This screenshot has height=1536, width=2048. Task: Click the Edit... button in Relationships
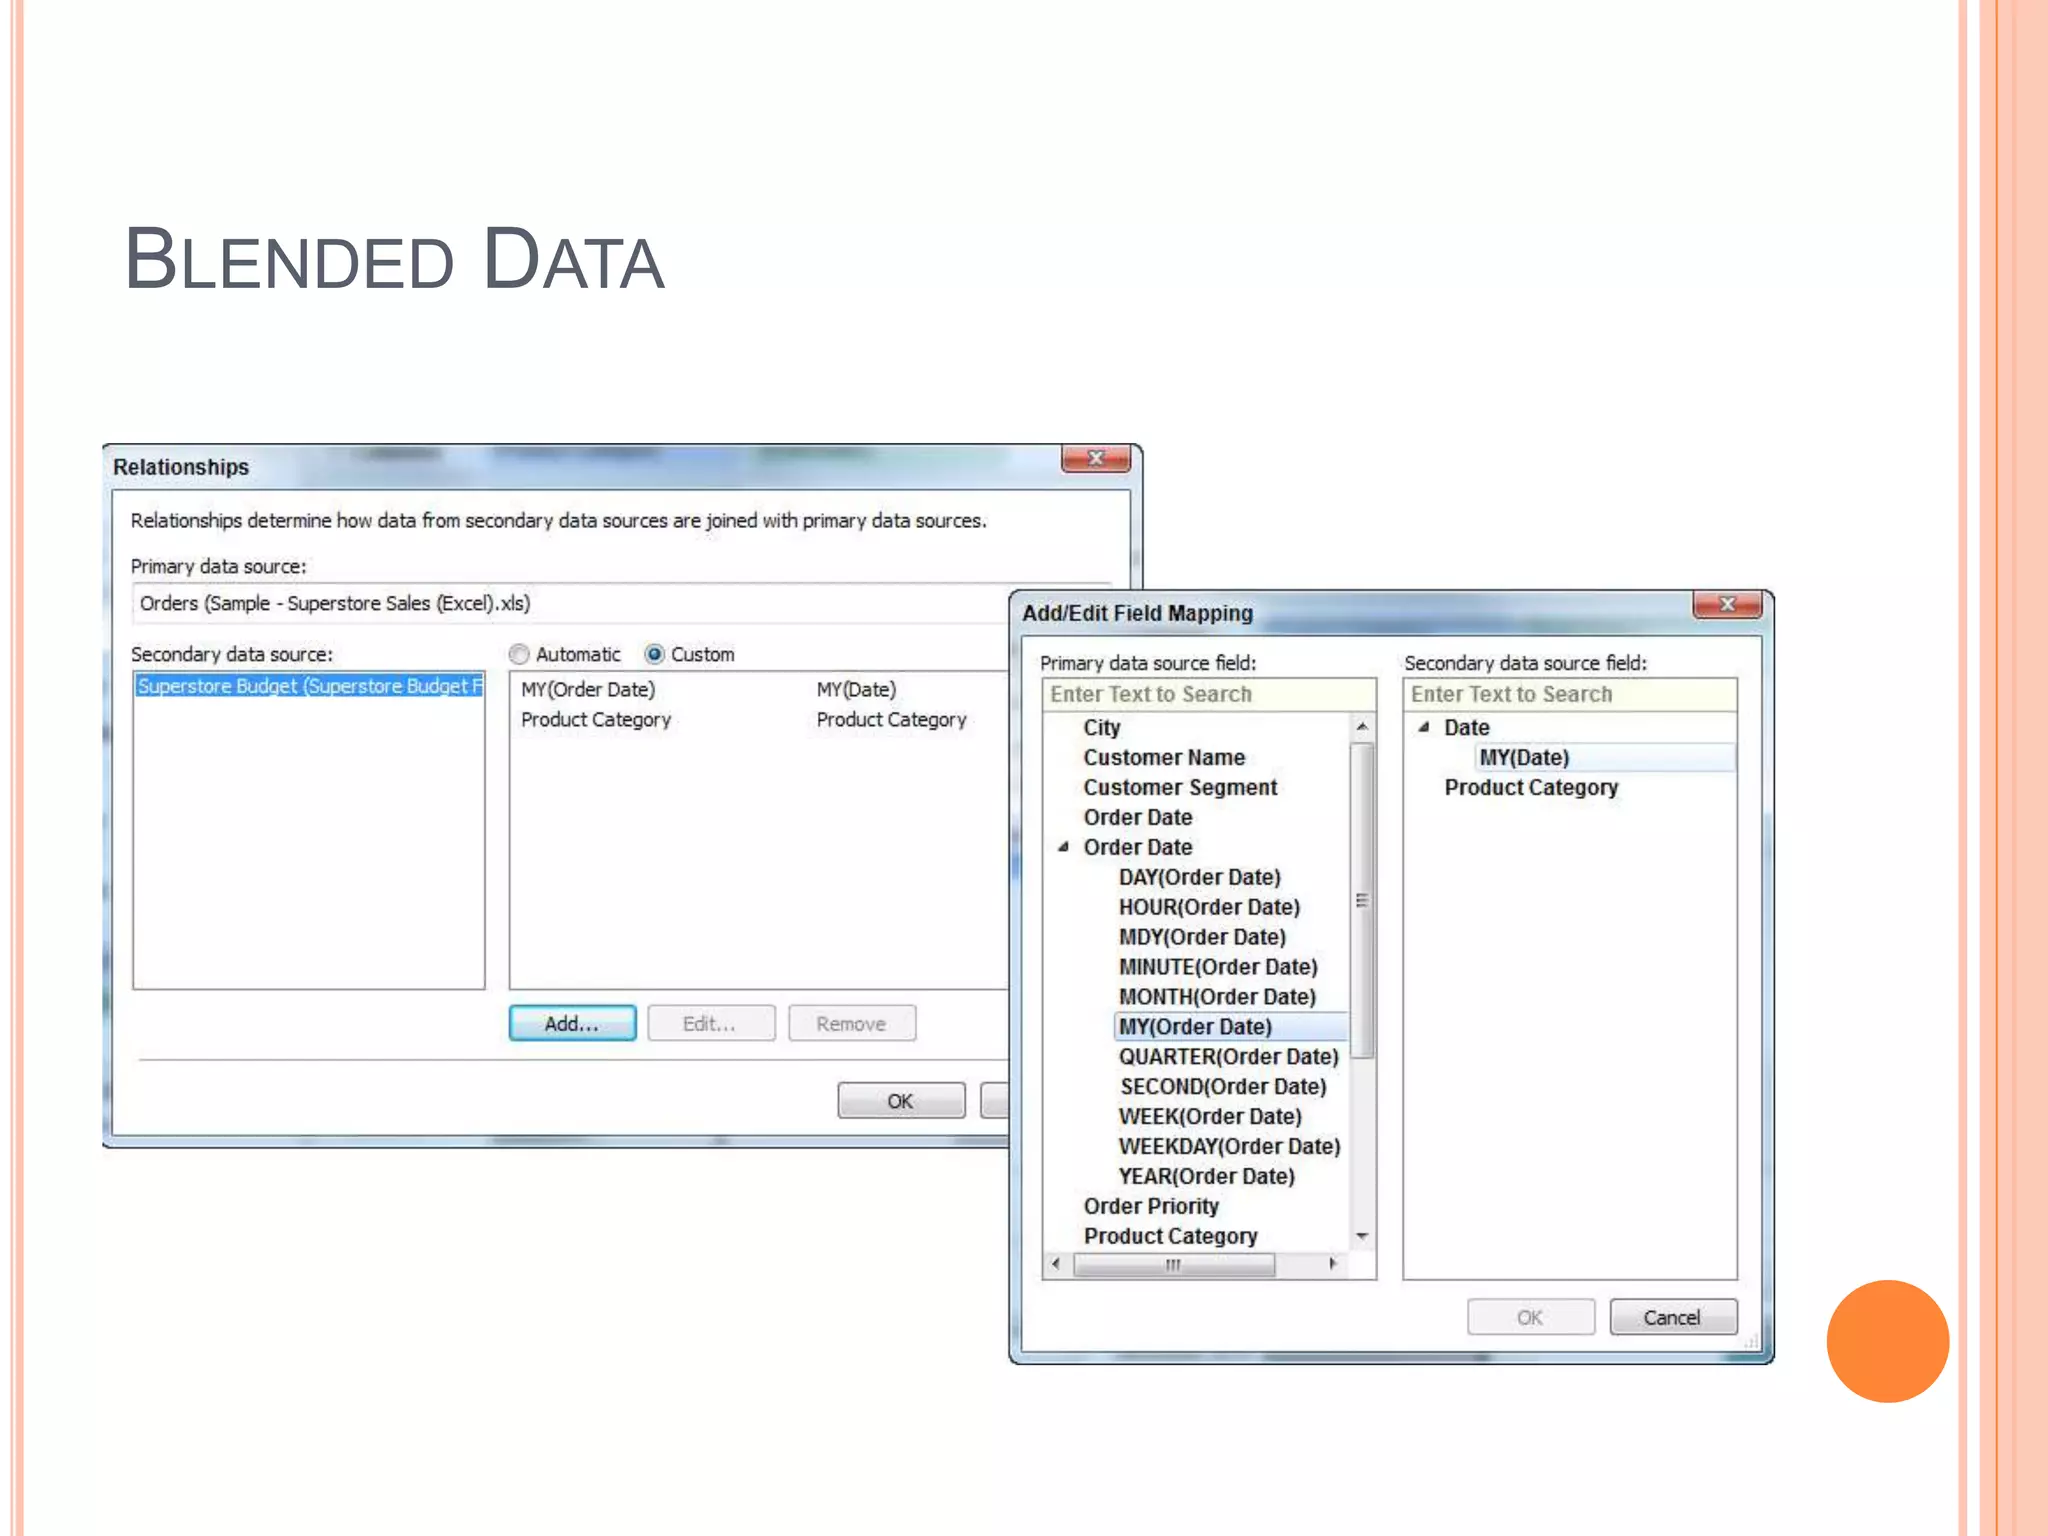711,1023
